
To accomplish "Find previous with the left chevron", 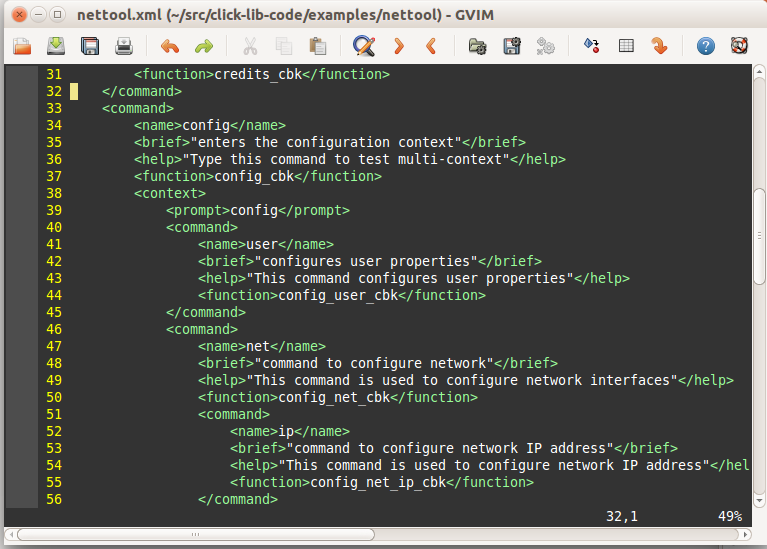I will (431, 46).
